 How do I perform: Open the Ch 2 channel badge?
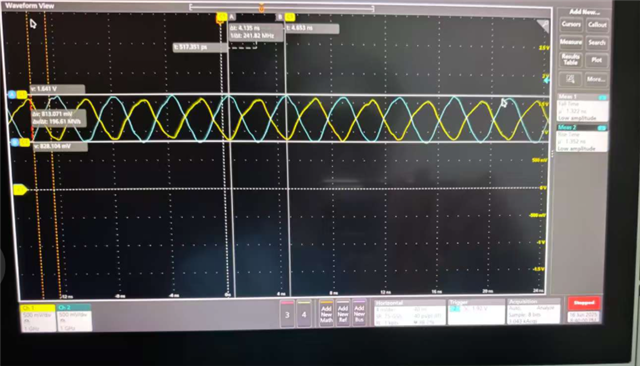(74, 318)
